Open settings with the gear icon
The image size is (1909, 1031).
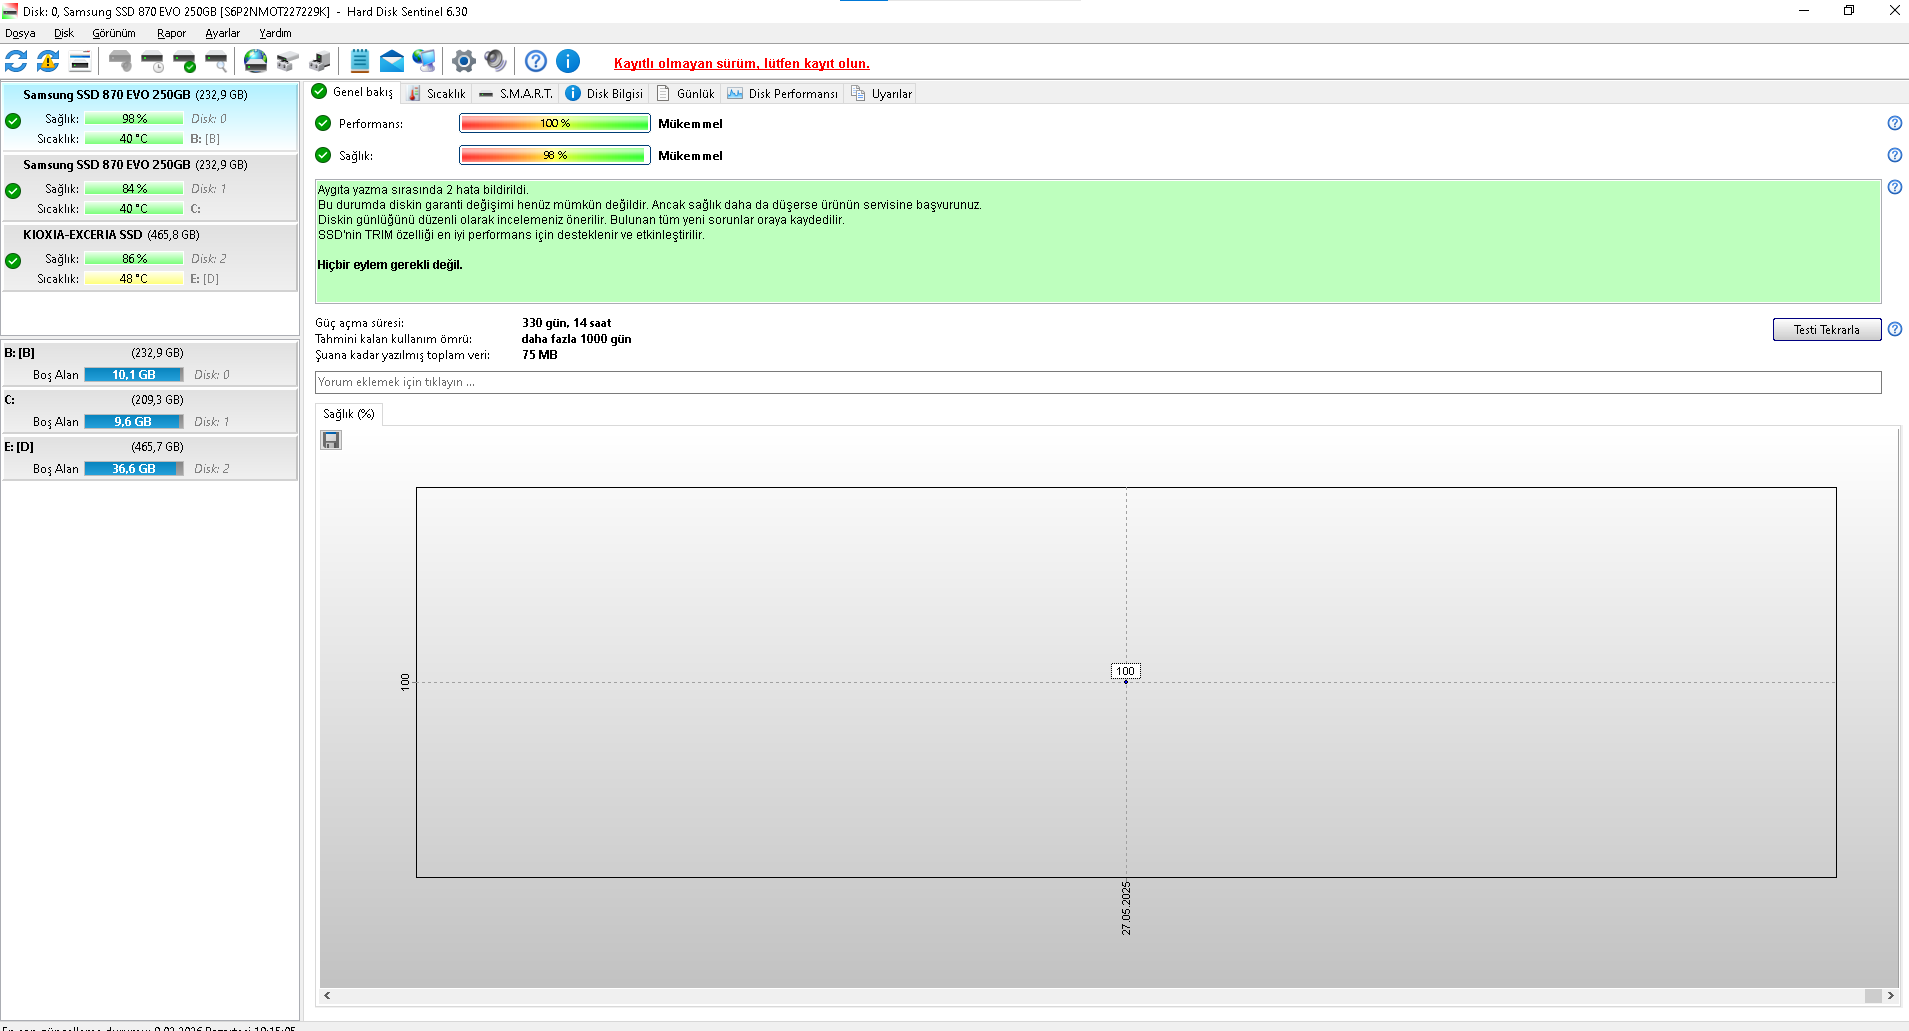click(463, 61)
